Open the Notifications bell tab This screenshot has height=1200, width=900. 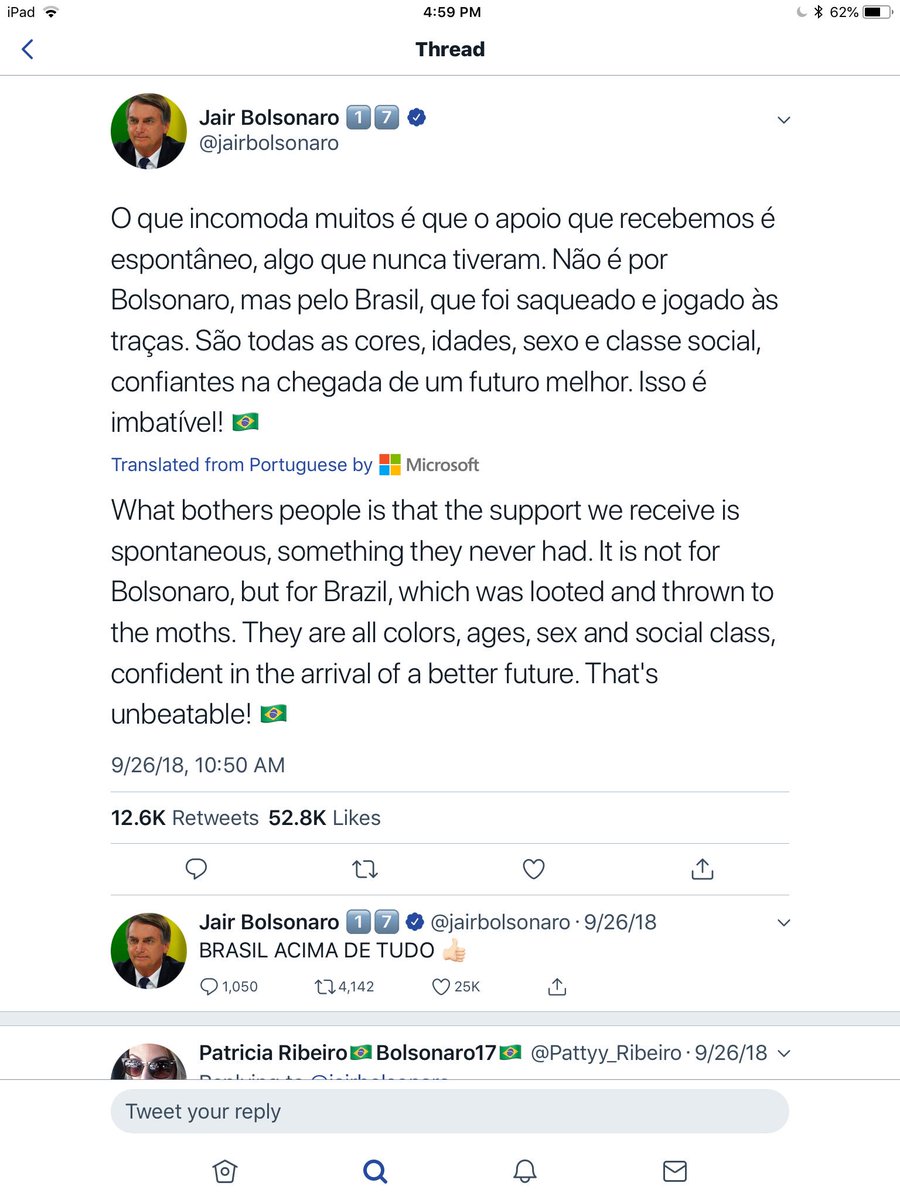pos(525,1170)
